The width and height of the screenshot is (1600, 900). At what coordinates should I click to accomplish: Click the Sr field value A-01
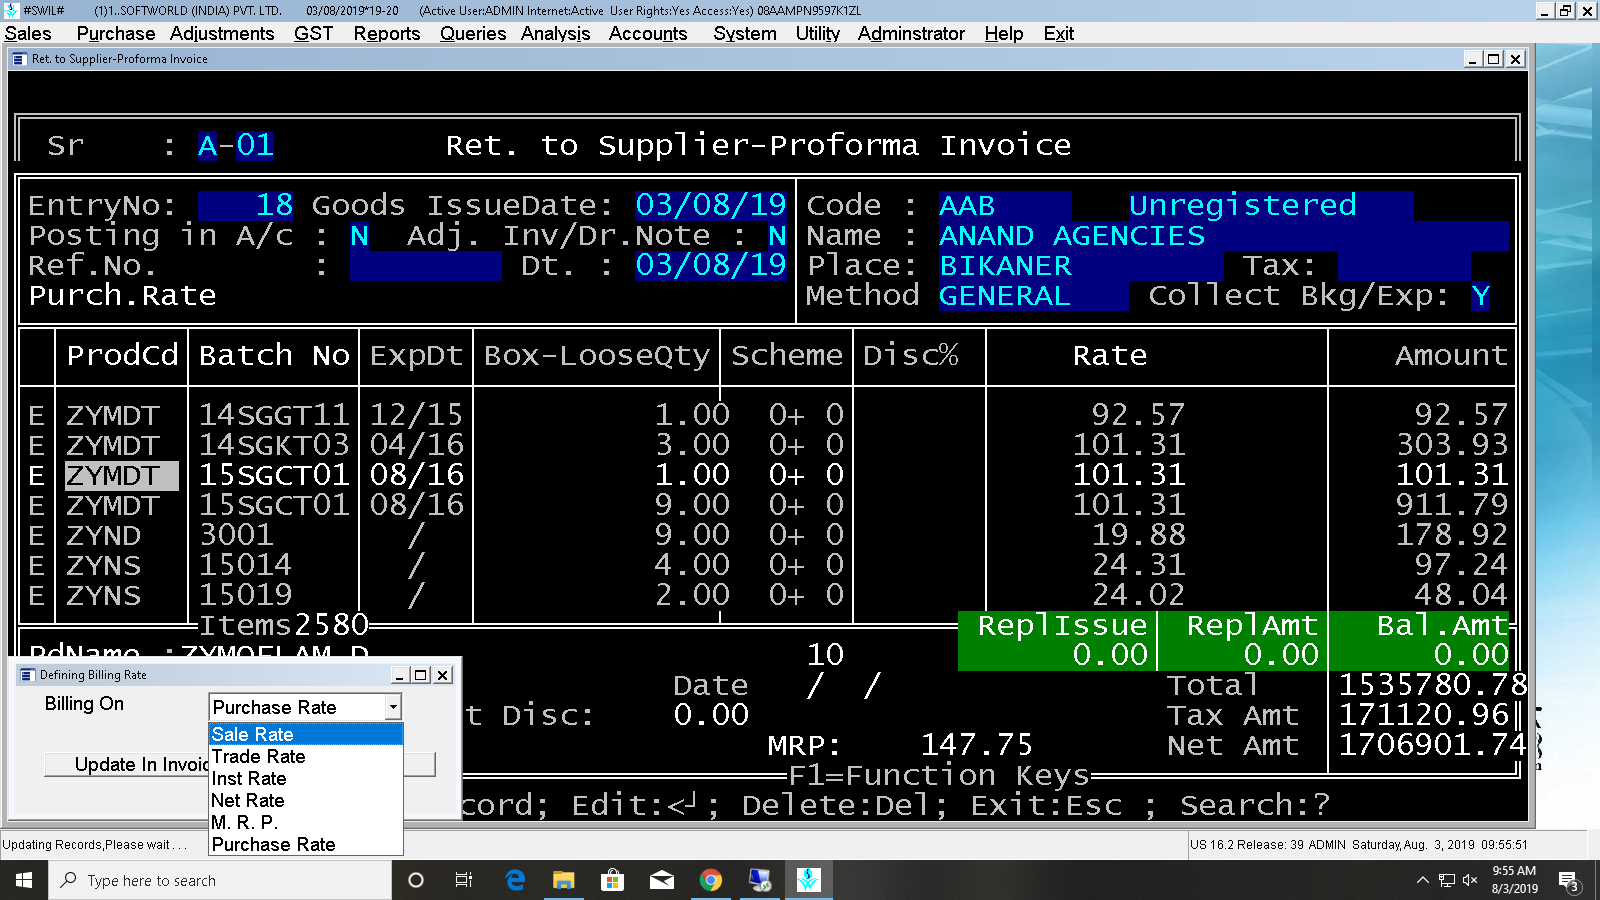tap(236, 145)
